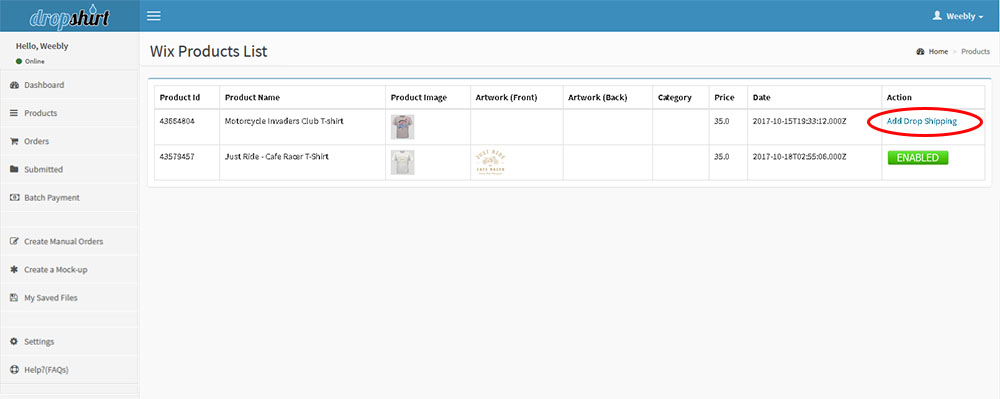Click the Create Manual Orders edit icon

click(x=14, y=242)
